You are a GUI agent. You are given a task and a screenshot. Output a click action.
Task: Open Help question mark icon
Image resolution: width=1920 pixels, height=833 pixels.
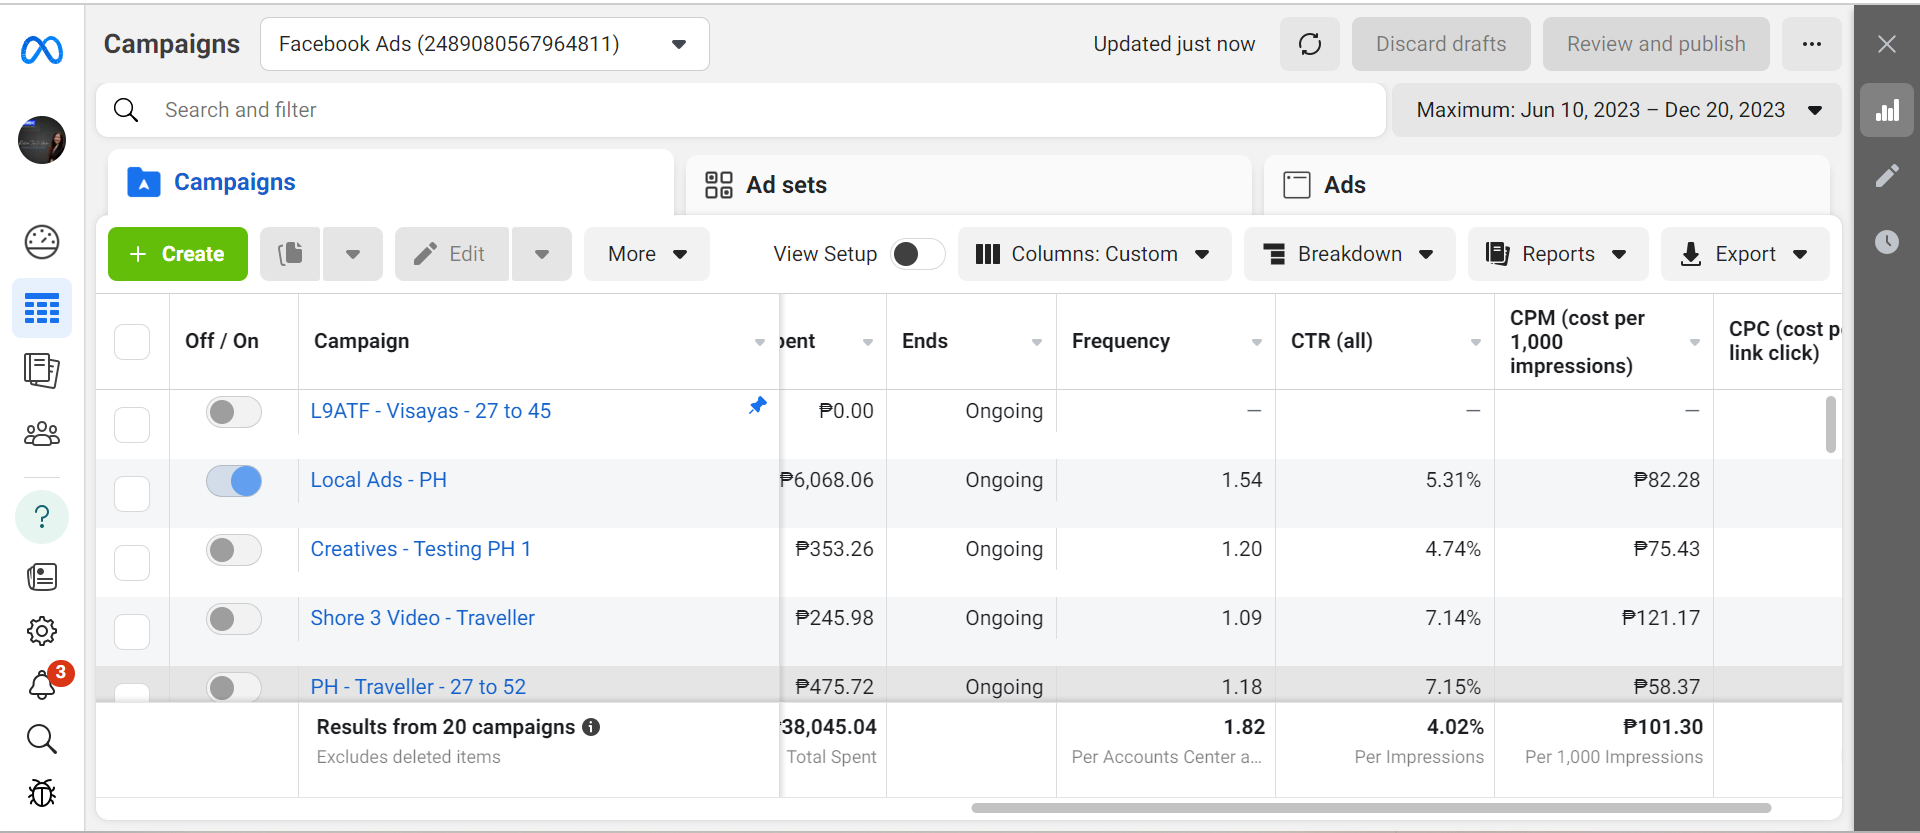coord(42,517)
